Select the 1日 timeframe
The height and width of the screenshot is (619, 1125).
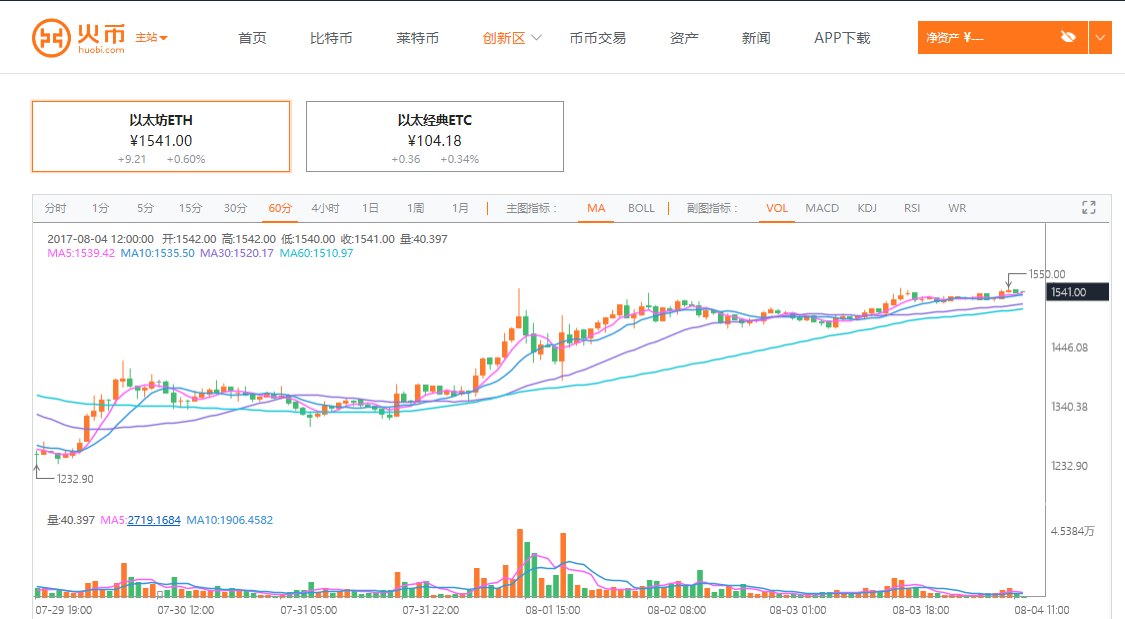point(370,208)
